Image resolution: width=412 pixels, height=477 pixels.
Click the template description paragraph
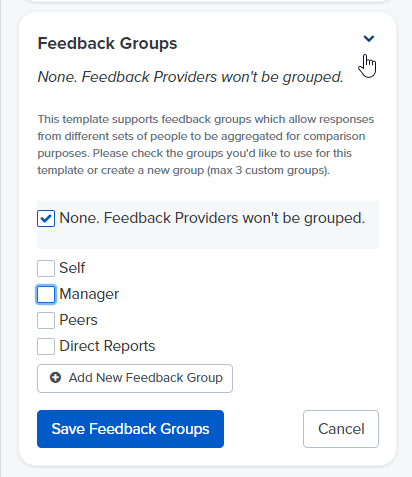206,145
